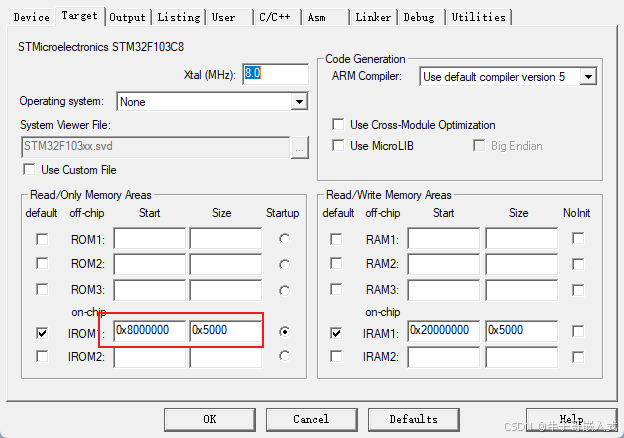The width and height of the screenshot is (624, 438).
Task: Enable NoInit for RAM3
Action: [578, 290]
